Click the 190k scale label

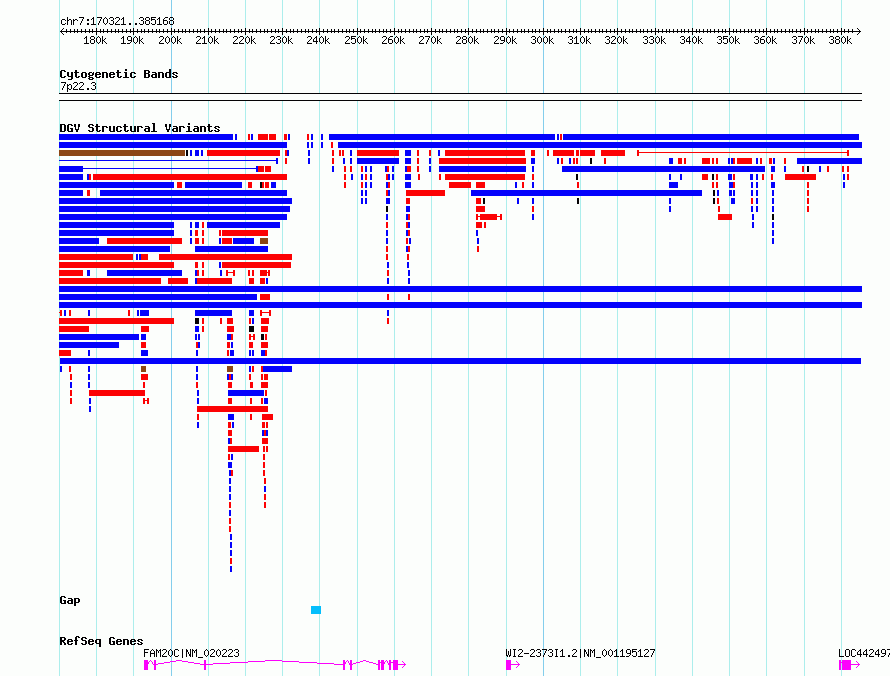point(132,40)
